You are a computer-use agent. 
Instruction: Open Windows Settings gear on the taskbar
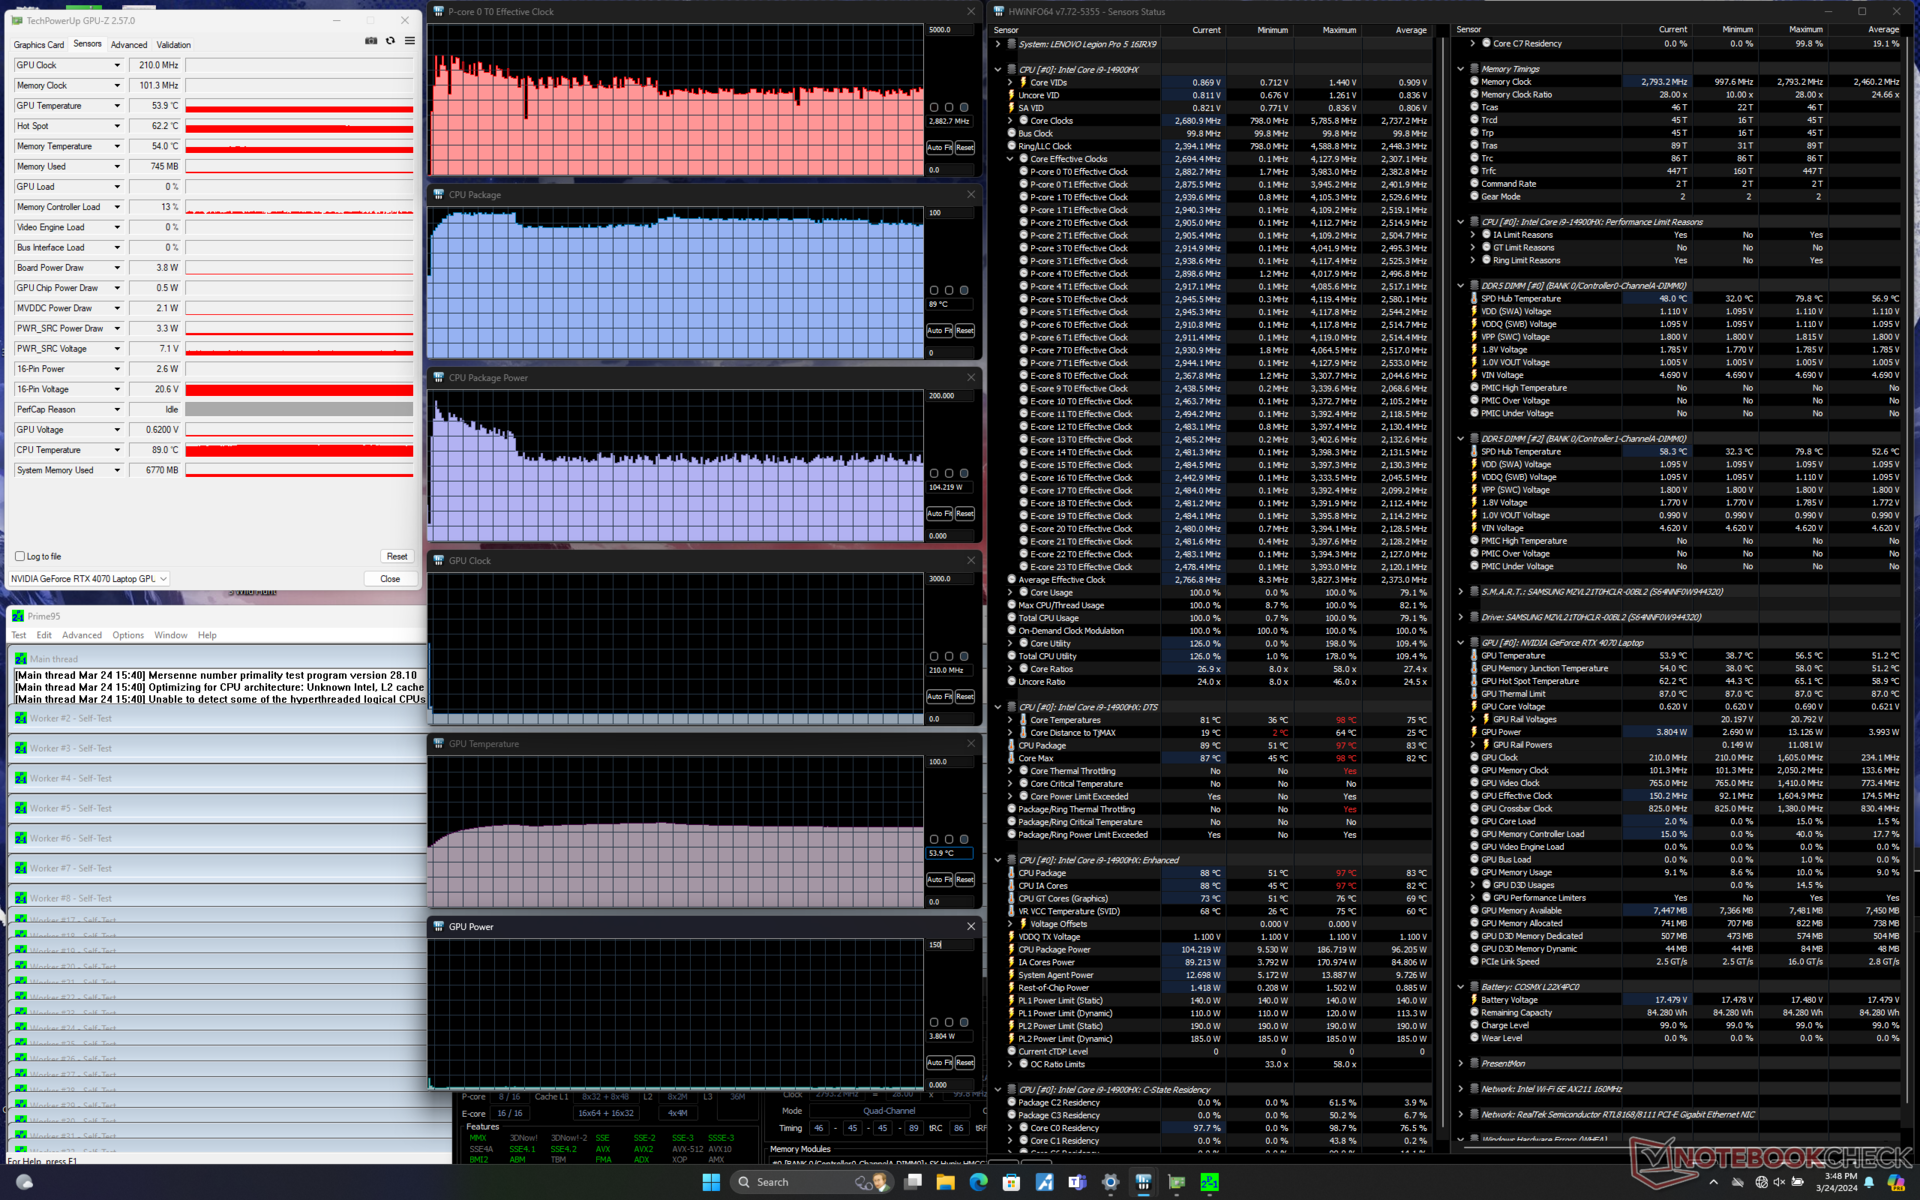click(x=1110, y=1182)
